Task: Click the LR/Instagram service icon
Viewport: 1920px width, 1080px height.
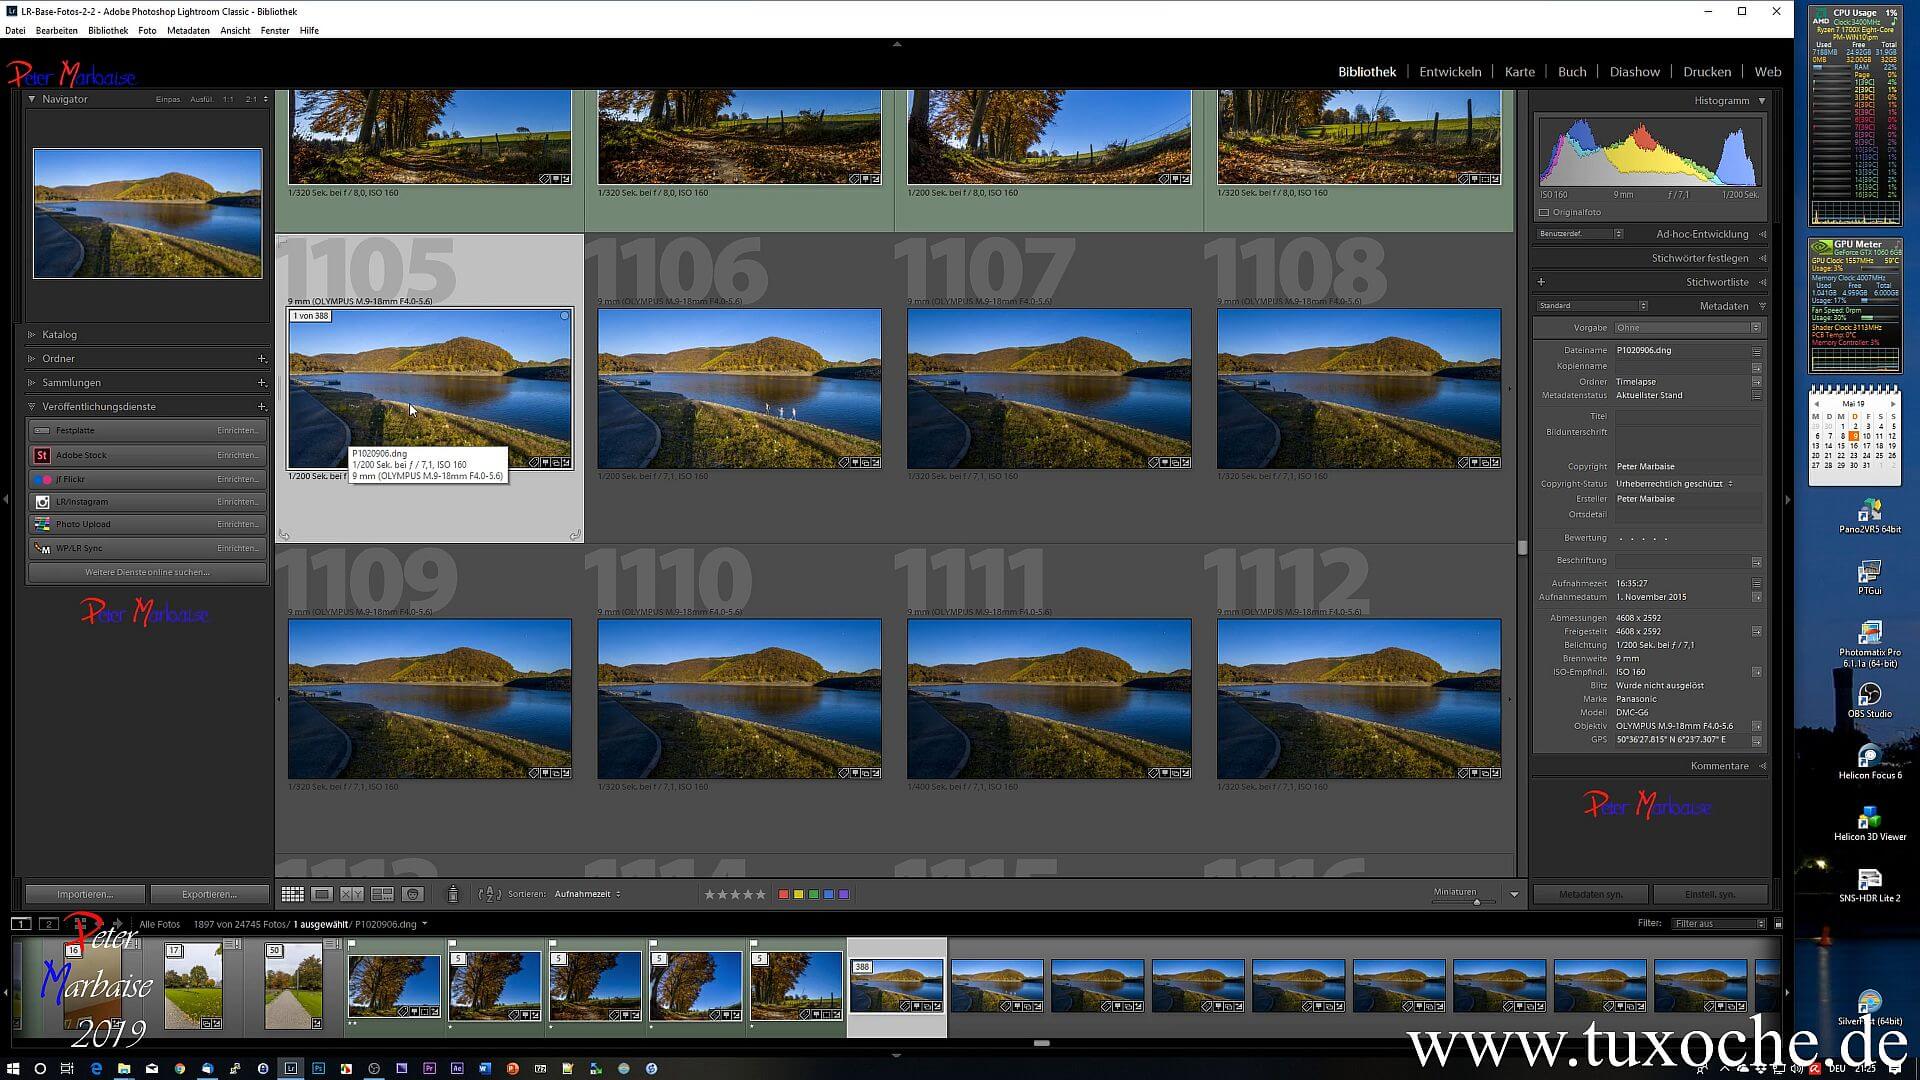Action: 42,502
